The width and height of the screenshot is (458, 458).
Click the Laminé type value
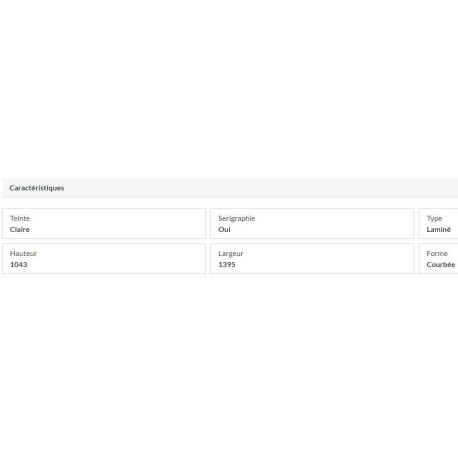click(439, 229)
